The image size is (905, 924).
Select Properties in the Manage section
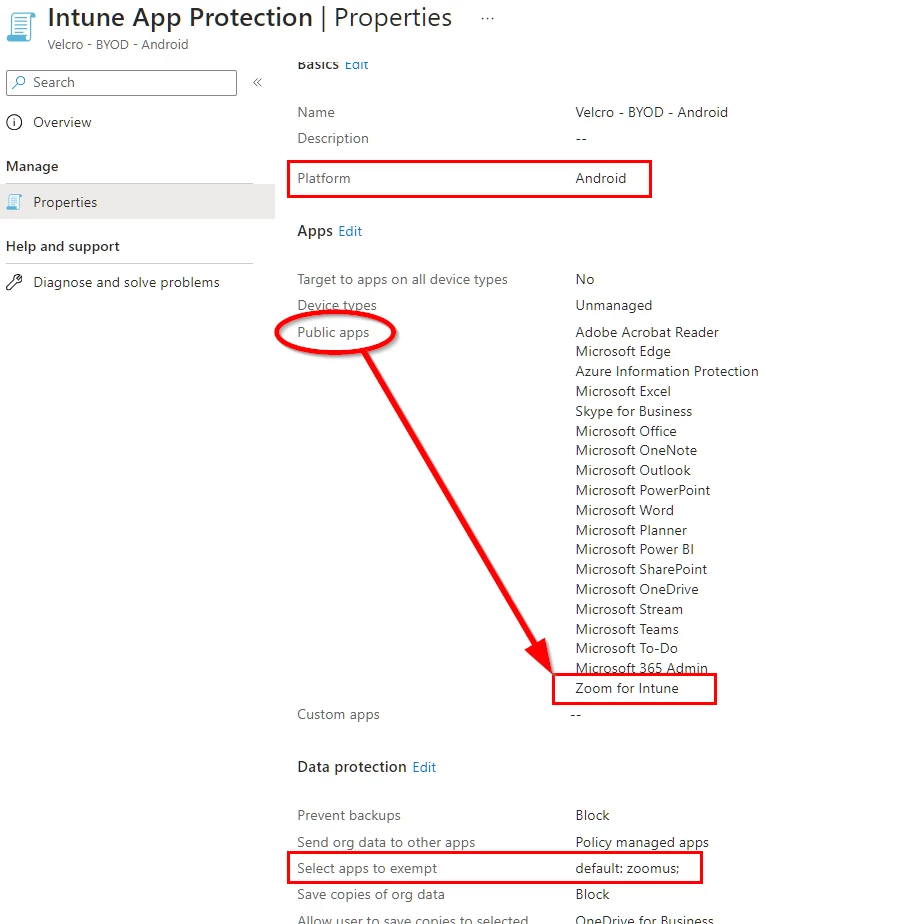point(137,202)
